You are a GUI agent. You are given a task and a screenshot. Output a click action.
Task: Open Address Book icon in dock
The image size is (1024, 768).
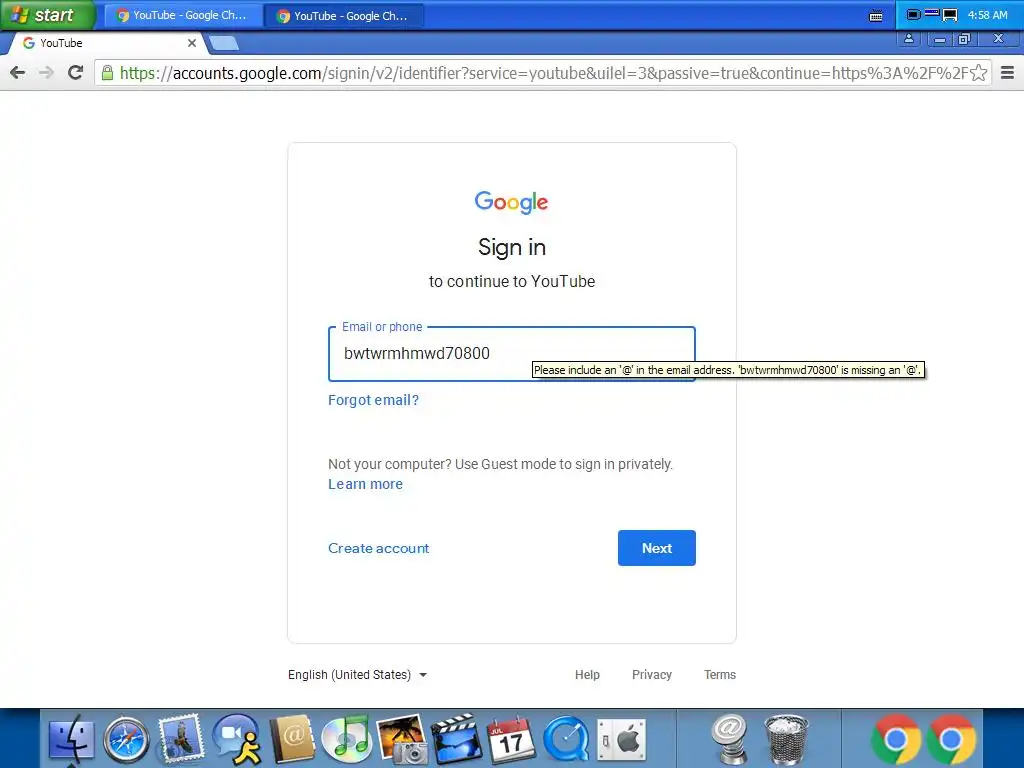[292, 739]
